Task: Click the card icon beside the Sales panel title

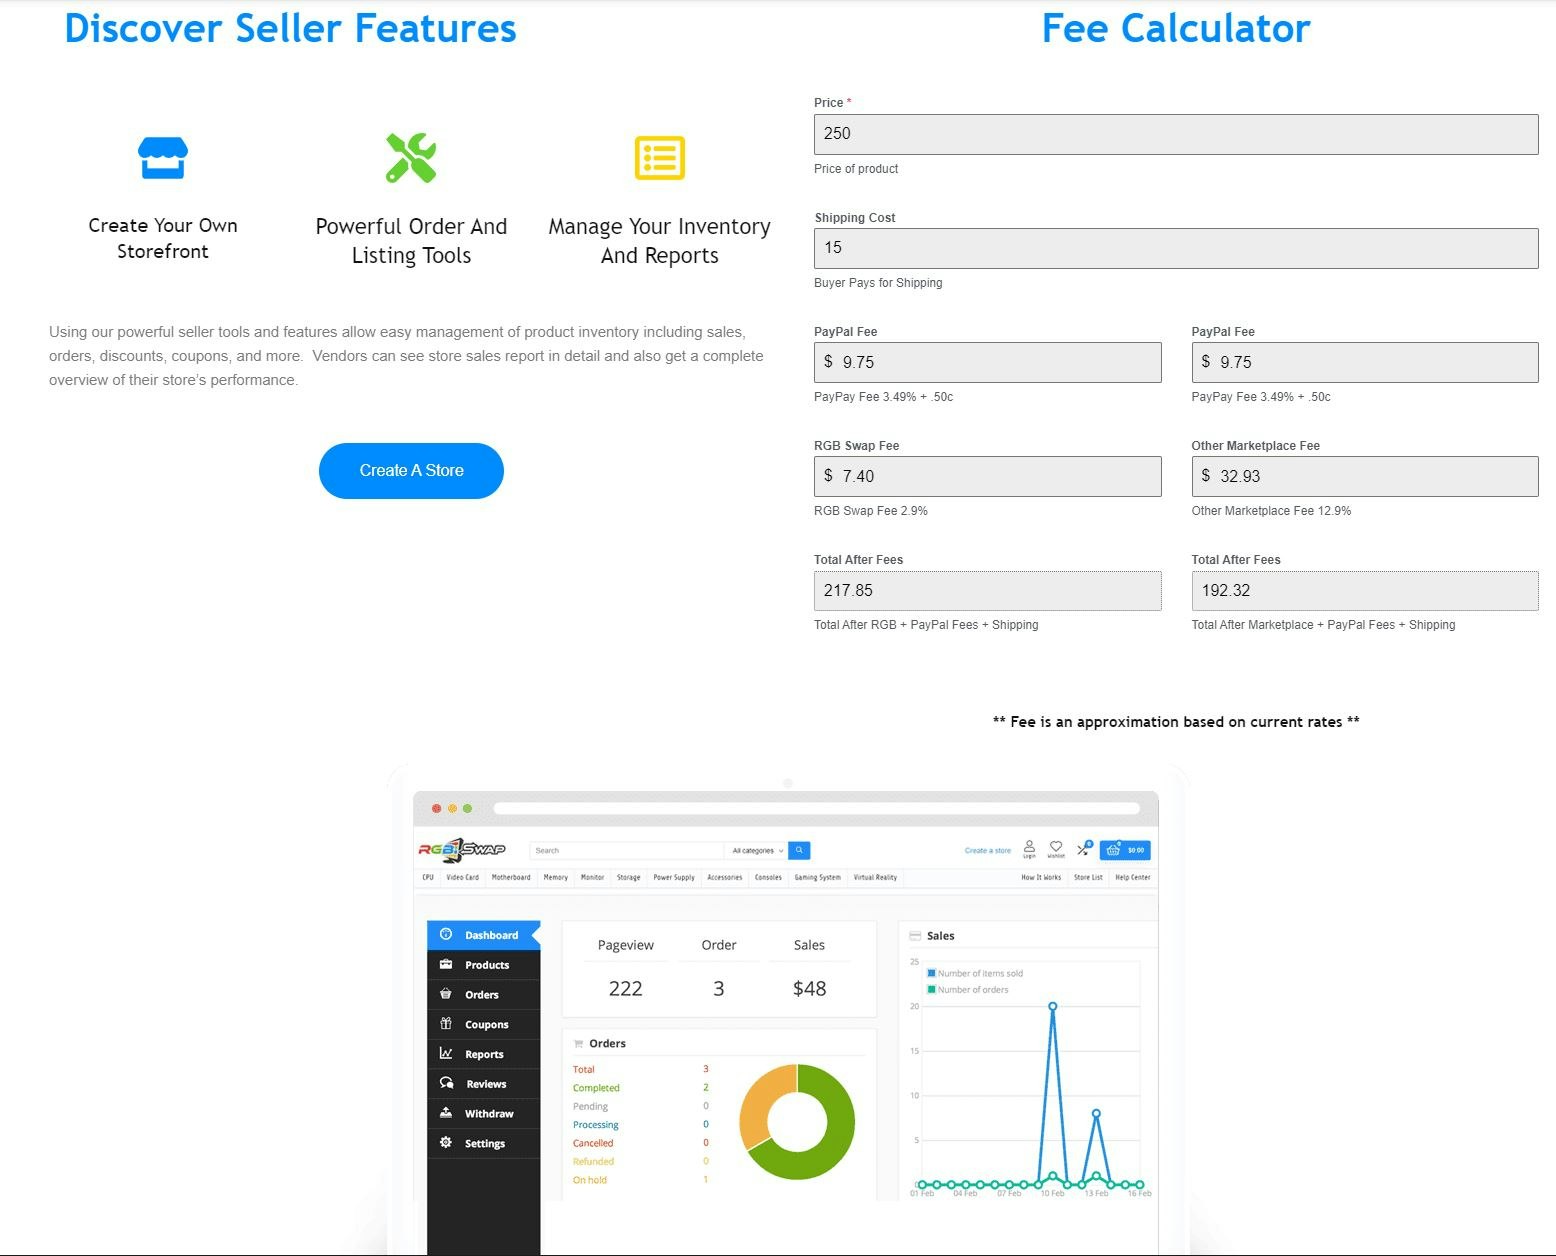Action: point(915,936)
